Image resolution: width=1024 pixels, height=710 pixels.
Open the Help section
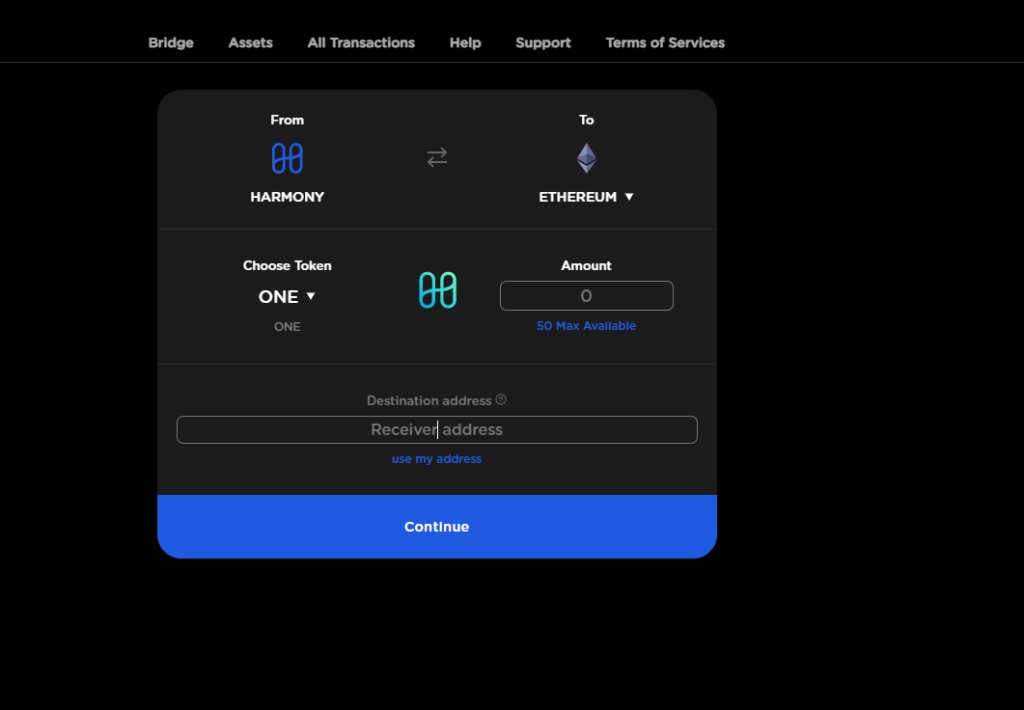pyautogui.click(x=464, y=42)
